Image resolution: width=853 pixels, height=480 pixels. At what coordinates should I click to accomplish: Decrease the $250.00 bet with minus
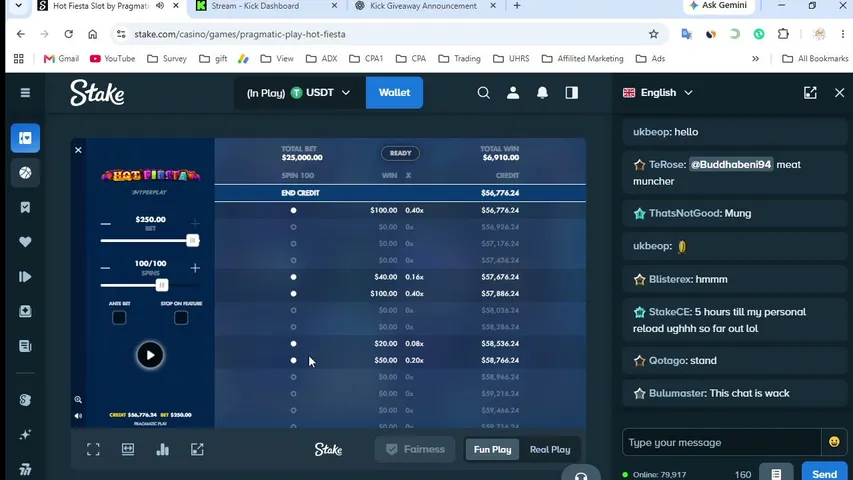(106, 224)
